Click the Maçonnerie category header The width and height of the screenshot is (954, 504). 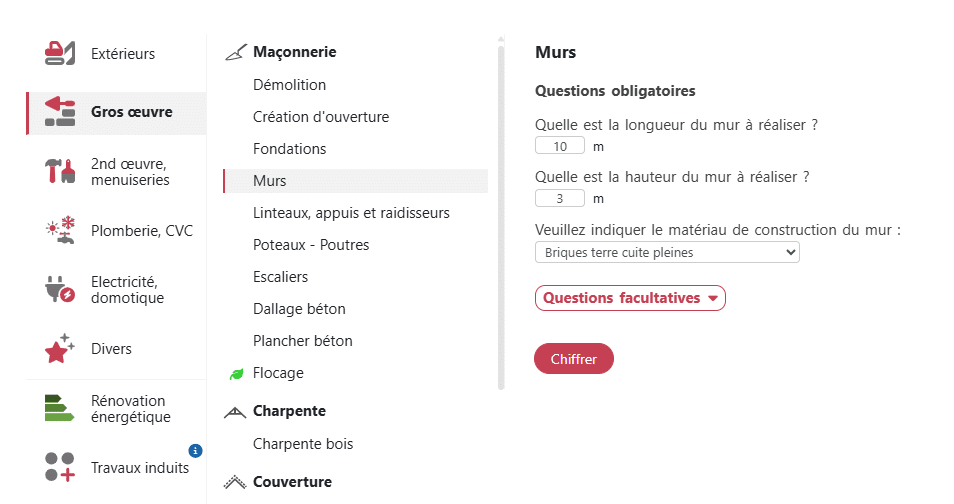click(294, 52)
